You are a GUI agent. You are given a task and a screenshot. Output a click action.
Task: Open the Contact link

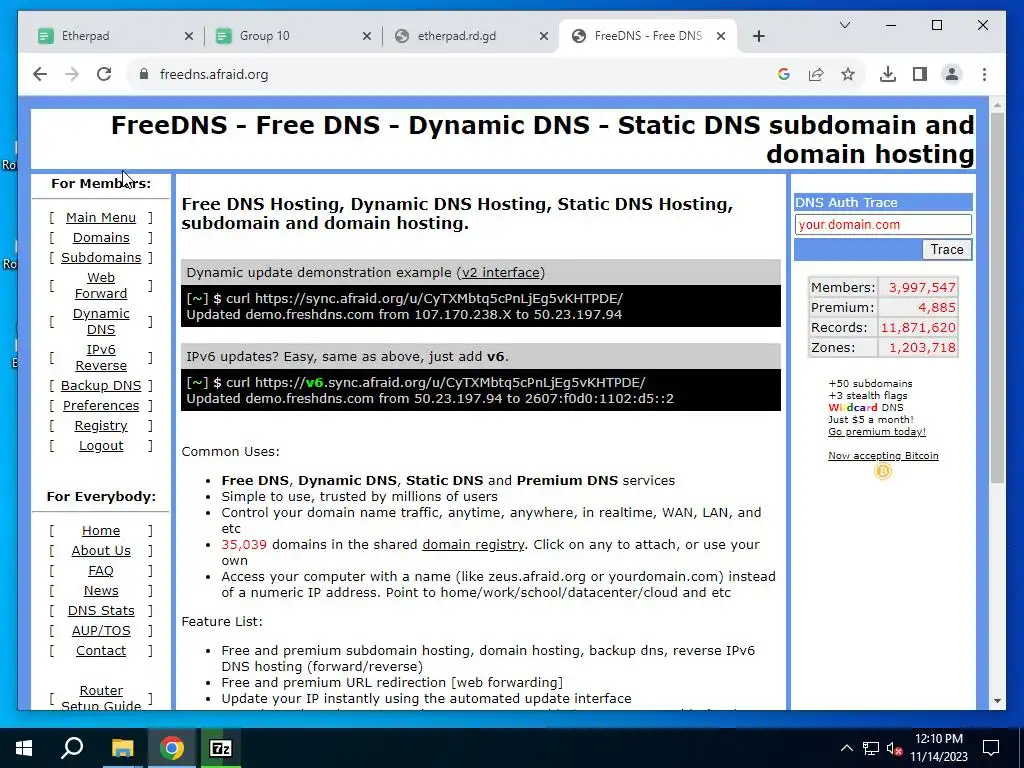click(x=101, y=651)
